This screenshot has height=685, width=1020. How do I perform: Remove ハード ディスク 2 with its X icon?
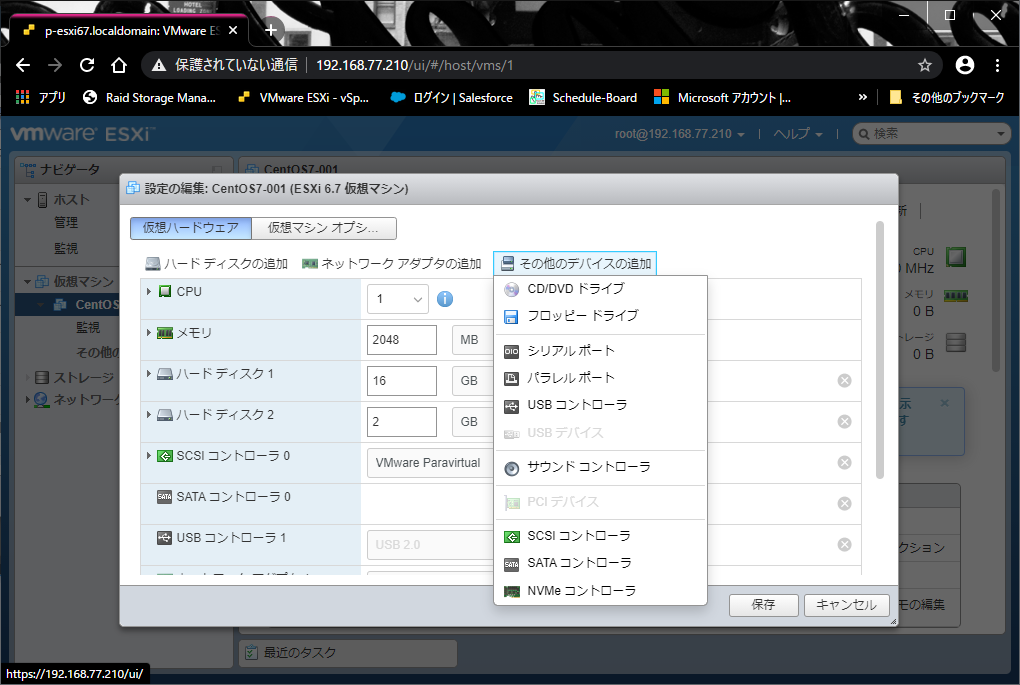844,422
